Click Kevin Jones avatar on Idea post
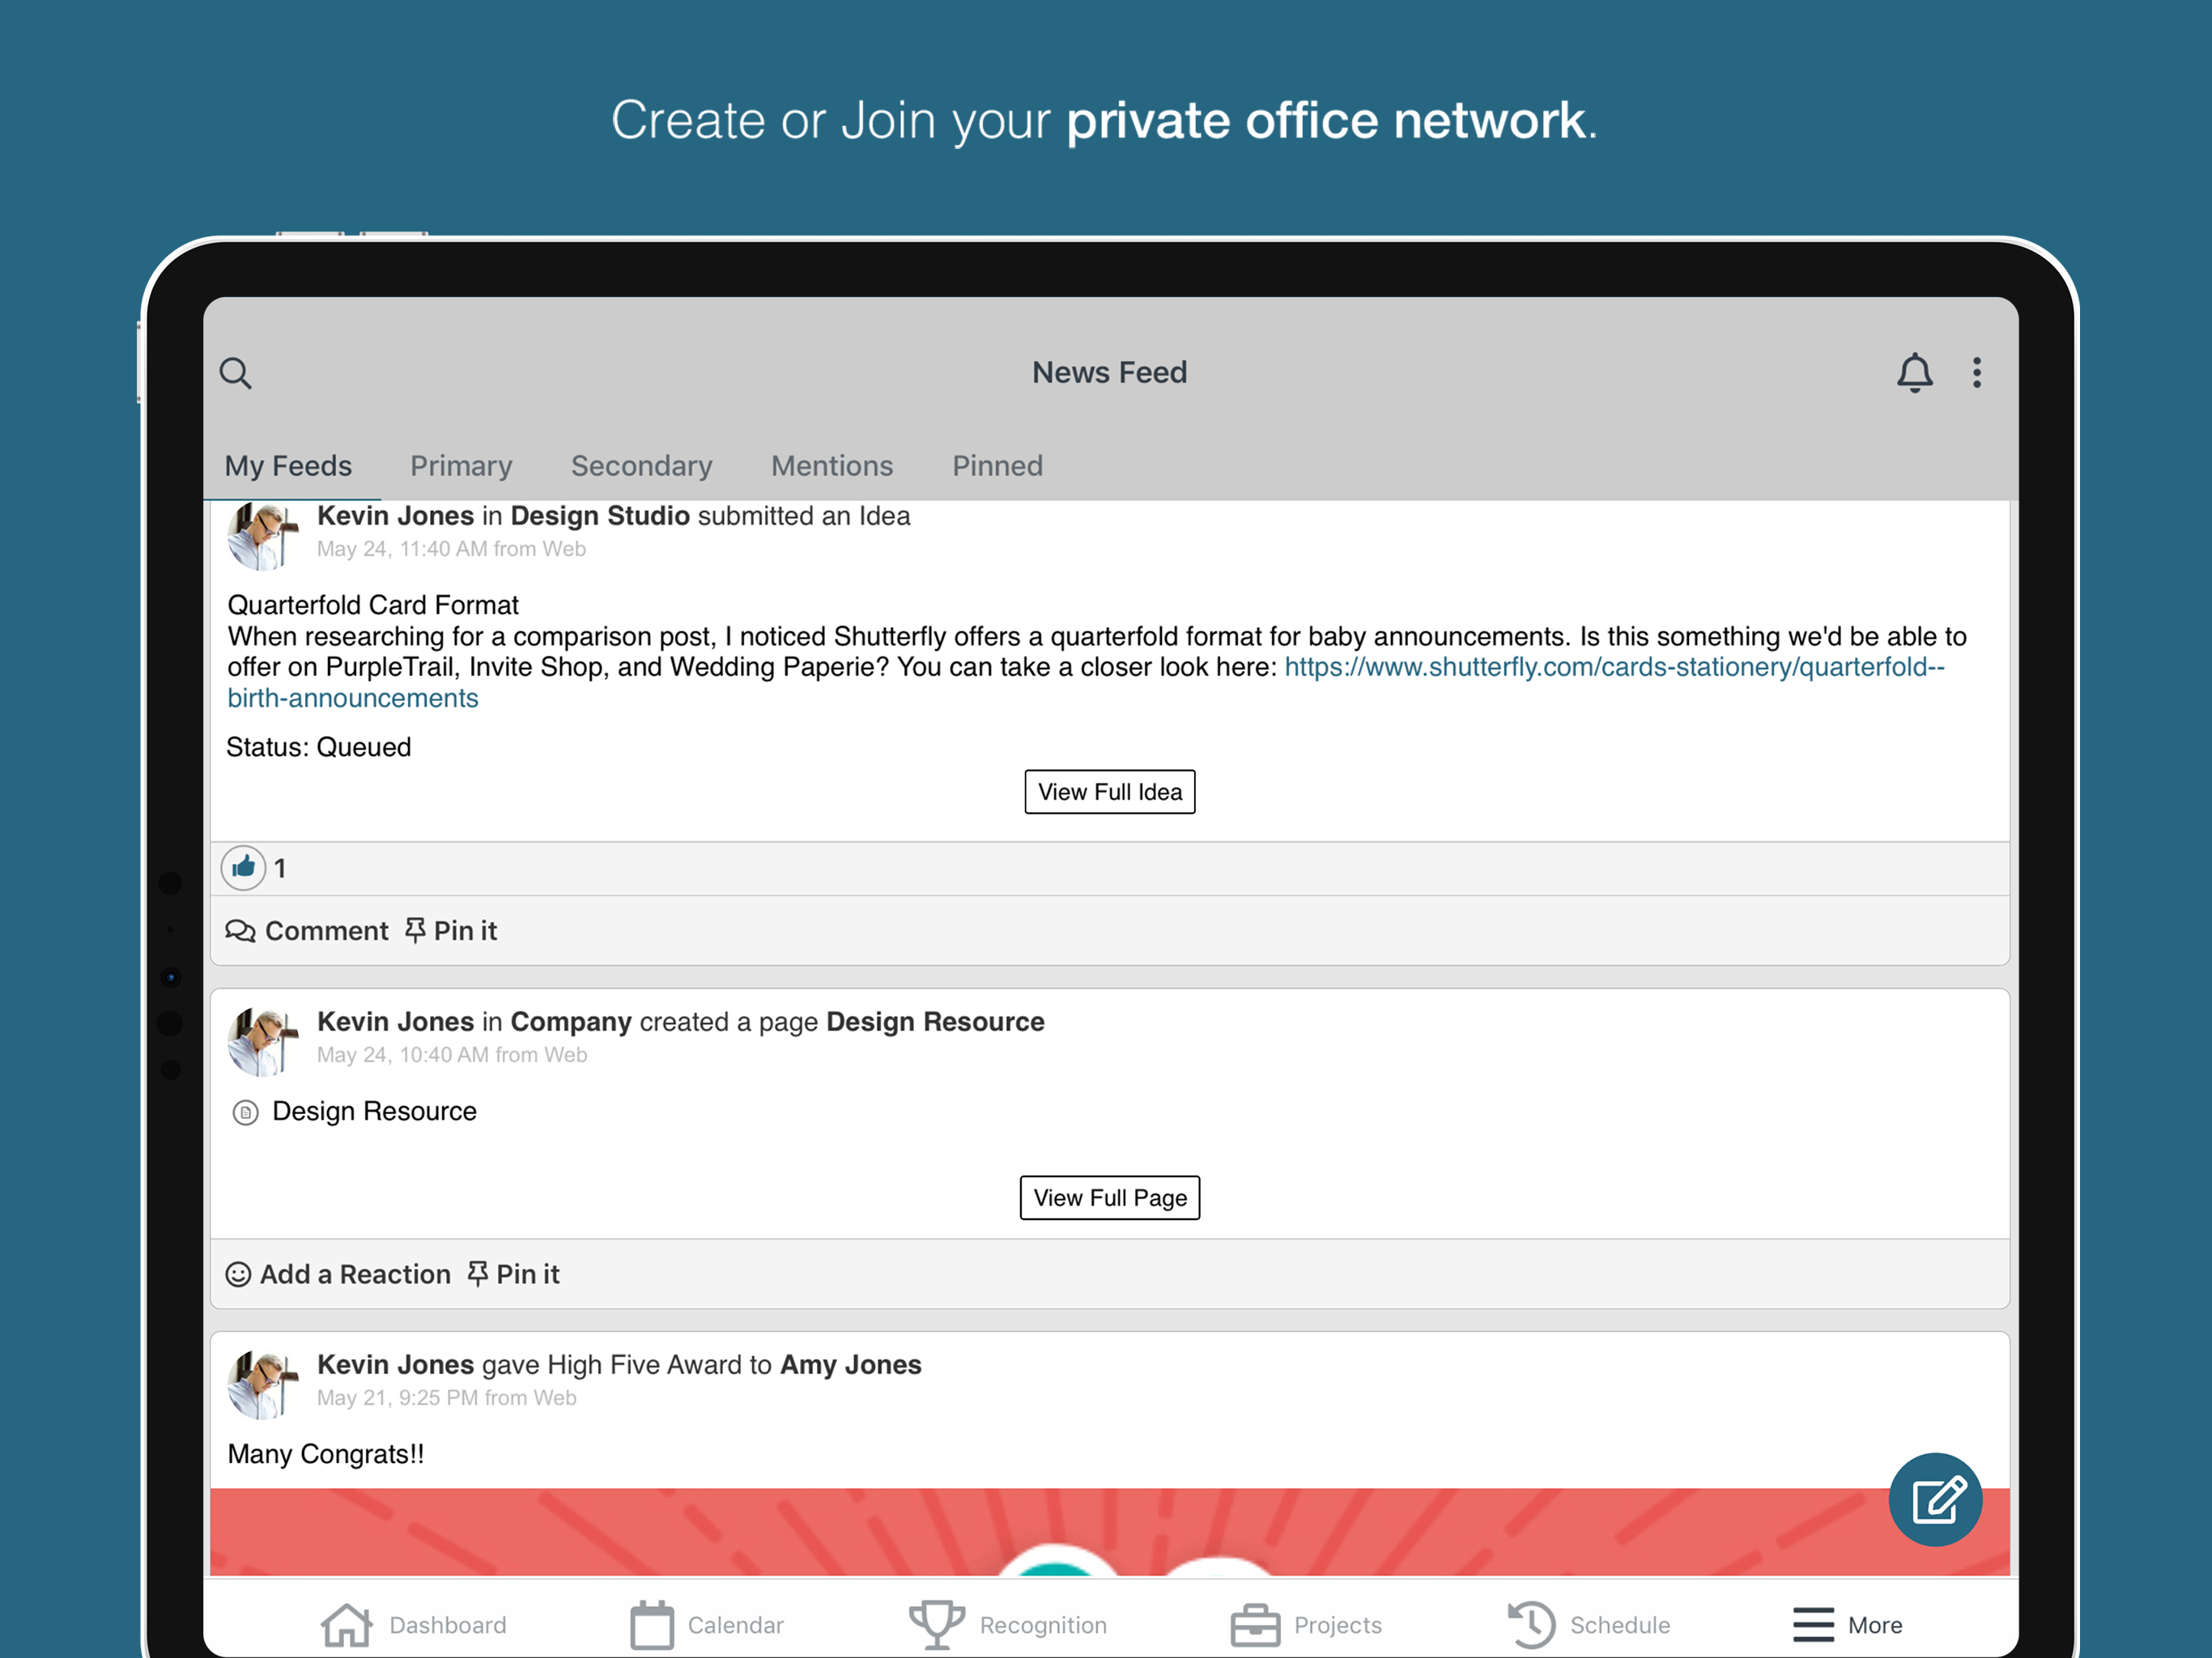The height and width of the screenshot is (1658, 2212). pos(263,535)
